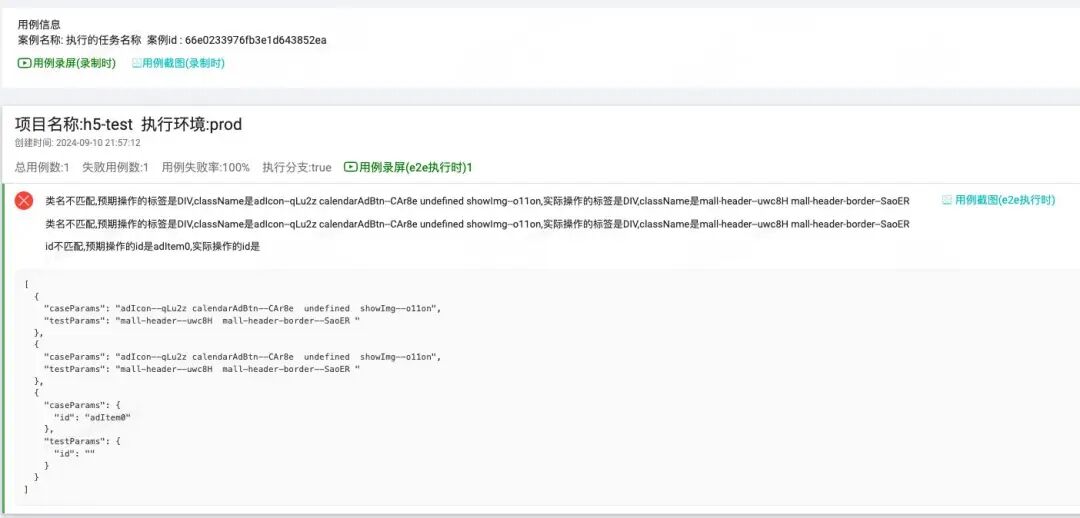Image resolution: width=1080 pixels, height=518 pixels.
Task: Click 项目名称:h5-test title
Action: 74,125
